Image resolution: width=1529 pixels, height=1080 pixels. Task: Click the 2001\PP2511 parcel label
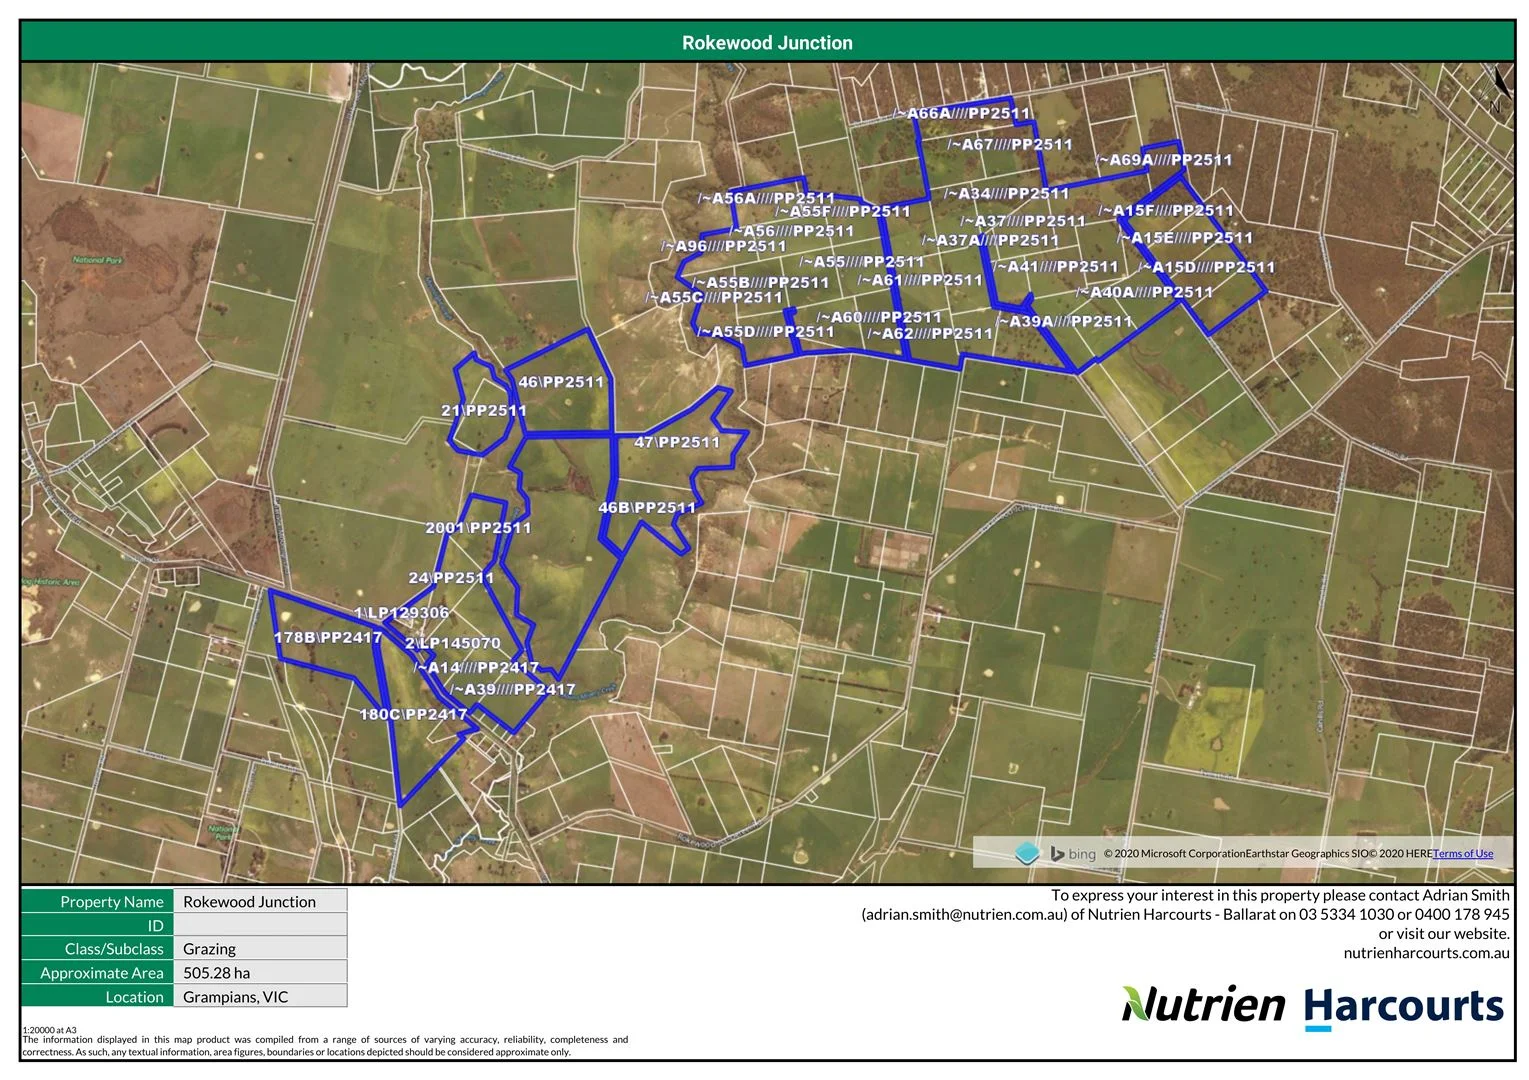pos(478,527)
